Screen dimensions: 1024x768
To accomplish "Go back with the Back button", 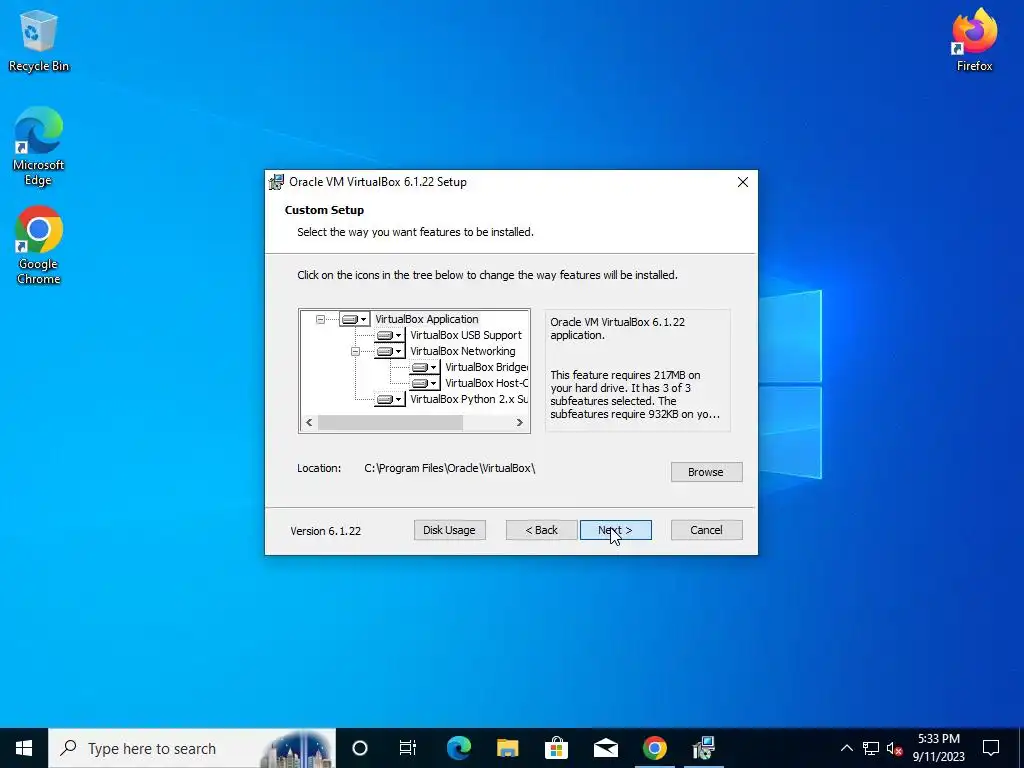I will tap(541, 530).
